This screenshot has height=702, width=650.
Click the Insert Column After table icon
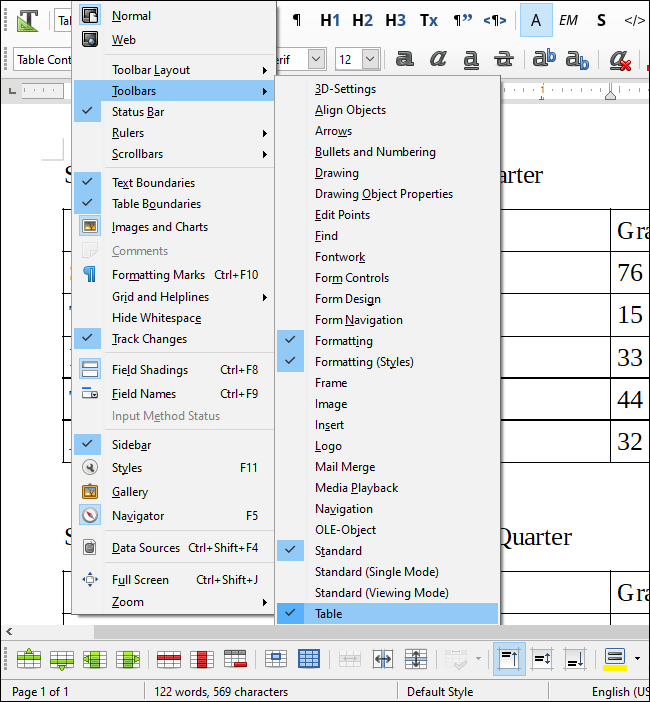(x=128, y=659)
